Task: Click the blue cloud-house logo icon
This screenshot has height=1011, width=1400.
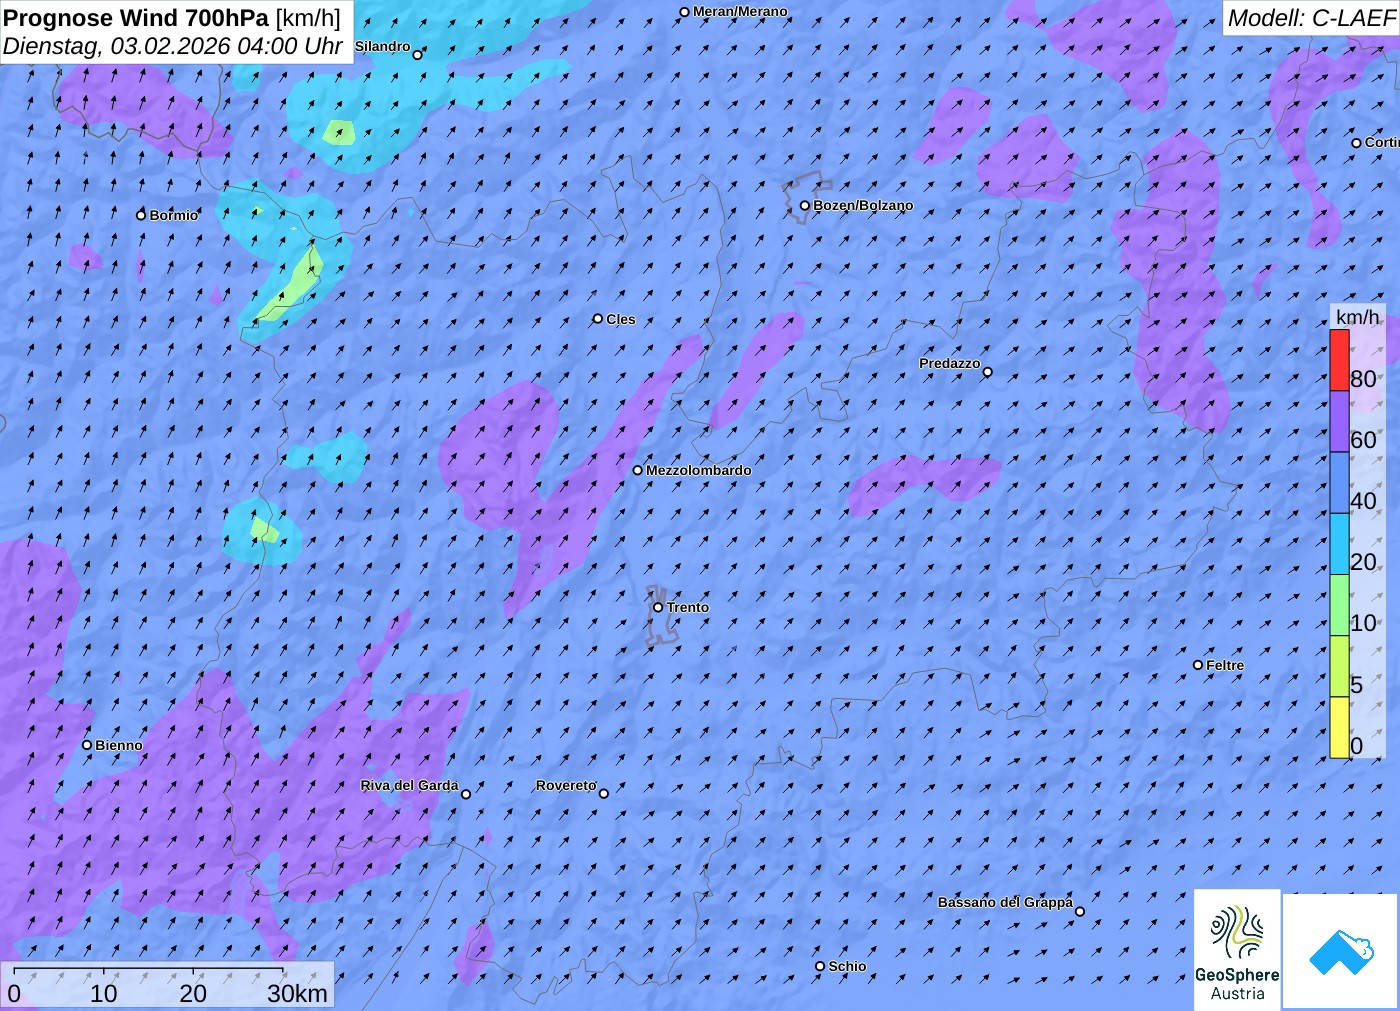Action: coord(1341,951)
